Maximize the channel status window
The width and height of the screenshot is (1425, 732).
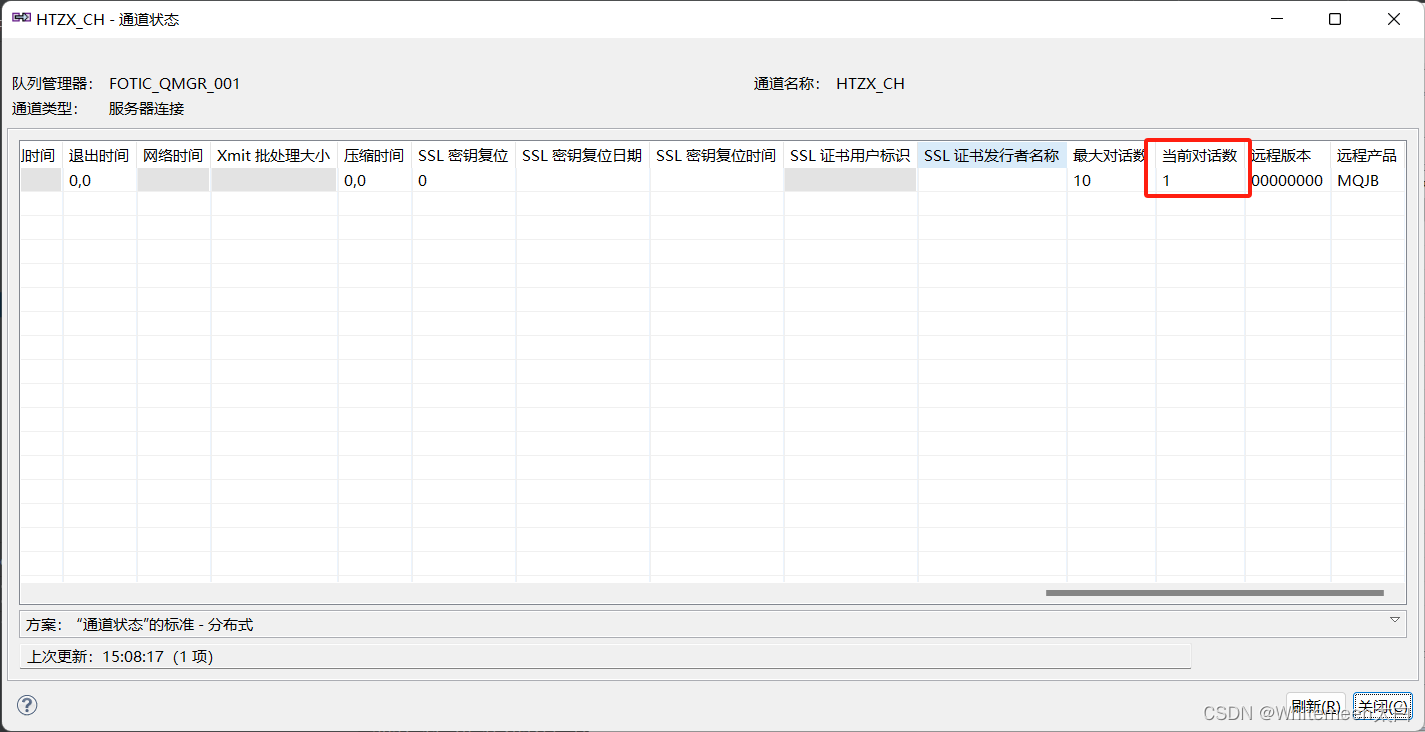(x=1335, y=19)
